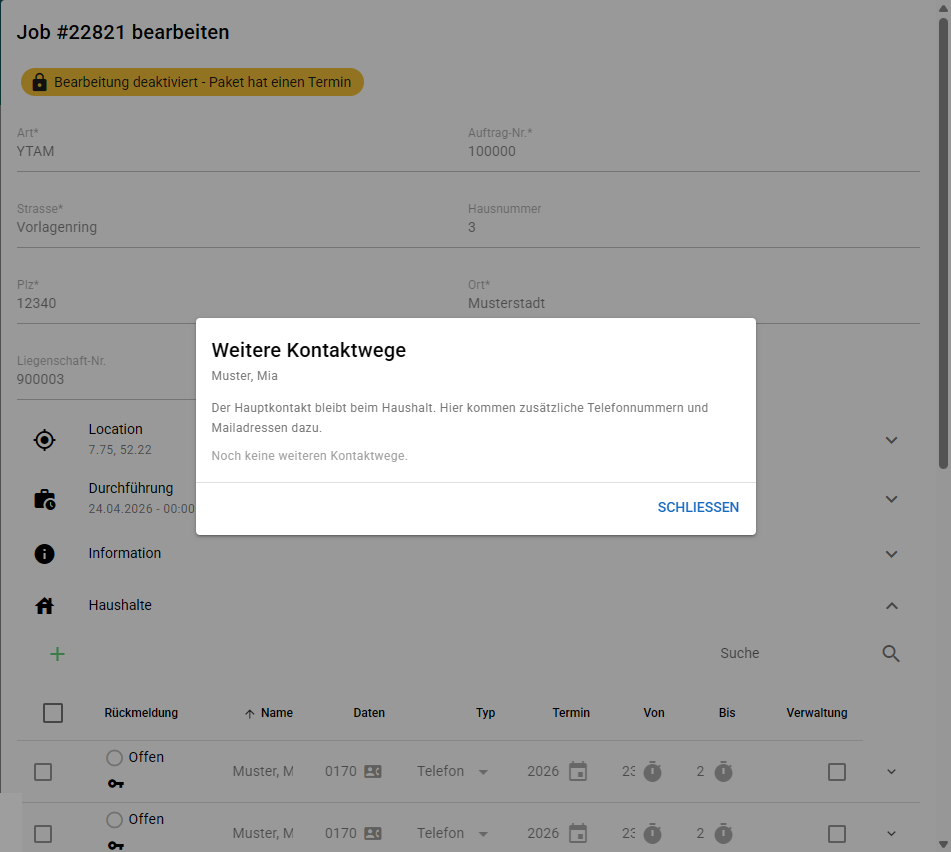Click Von timer icon in first household row
Image resolution: width=951 pixels, height=852 pixels.
coord(652,771)
